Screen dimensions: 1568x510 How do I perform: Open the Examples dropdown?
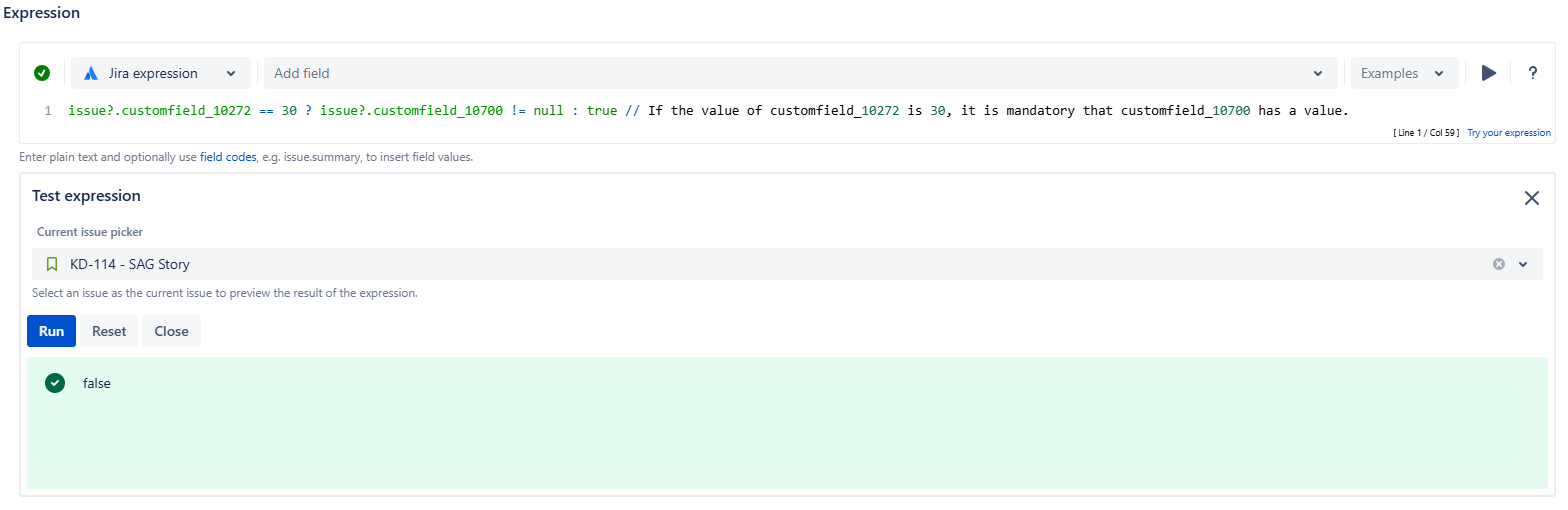click(x=1404, y=73)
